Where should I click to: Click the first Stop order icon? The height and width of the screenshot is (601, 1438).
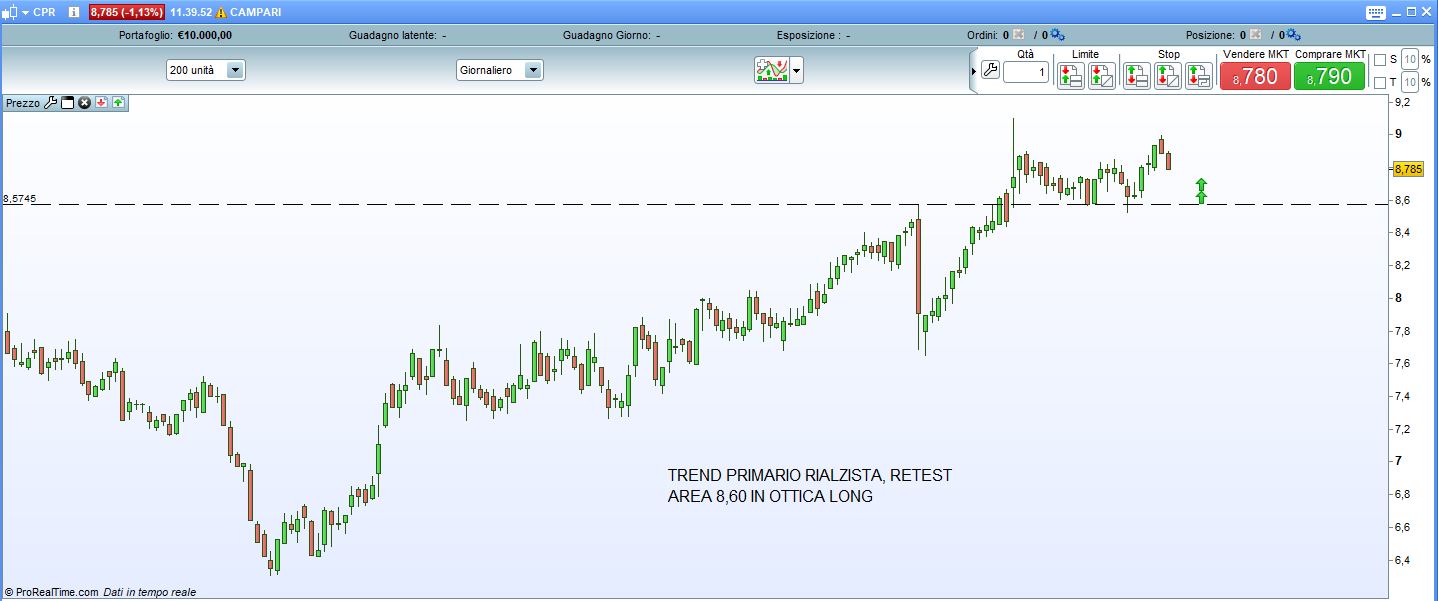1137,75
